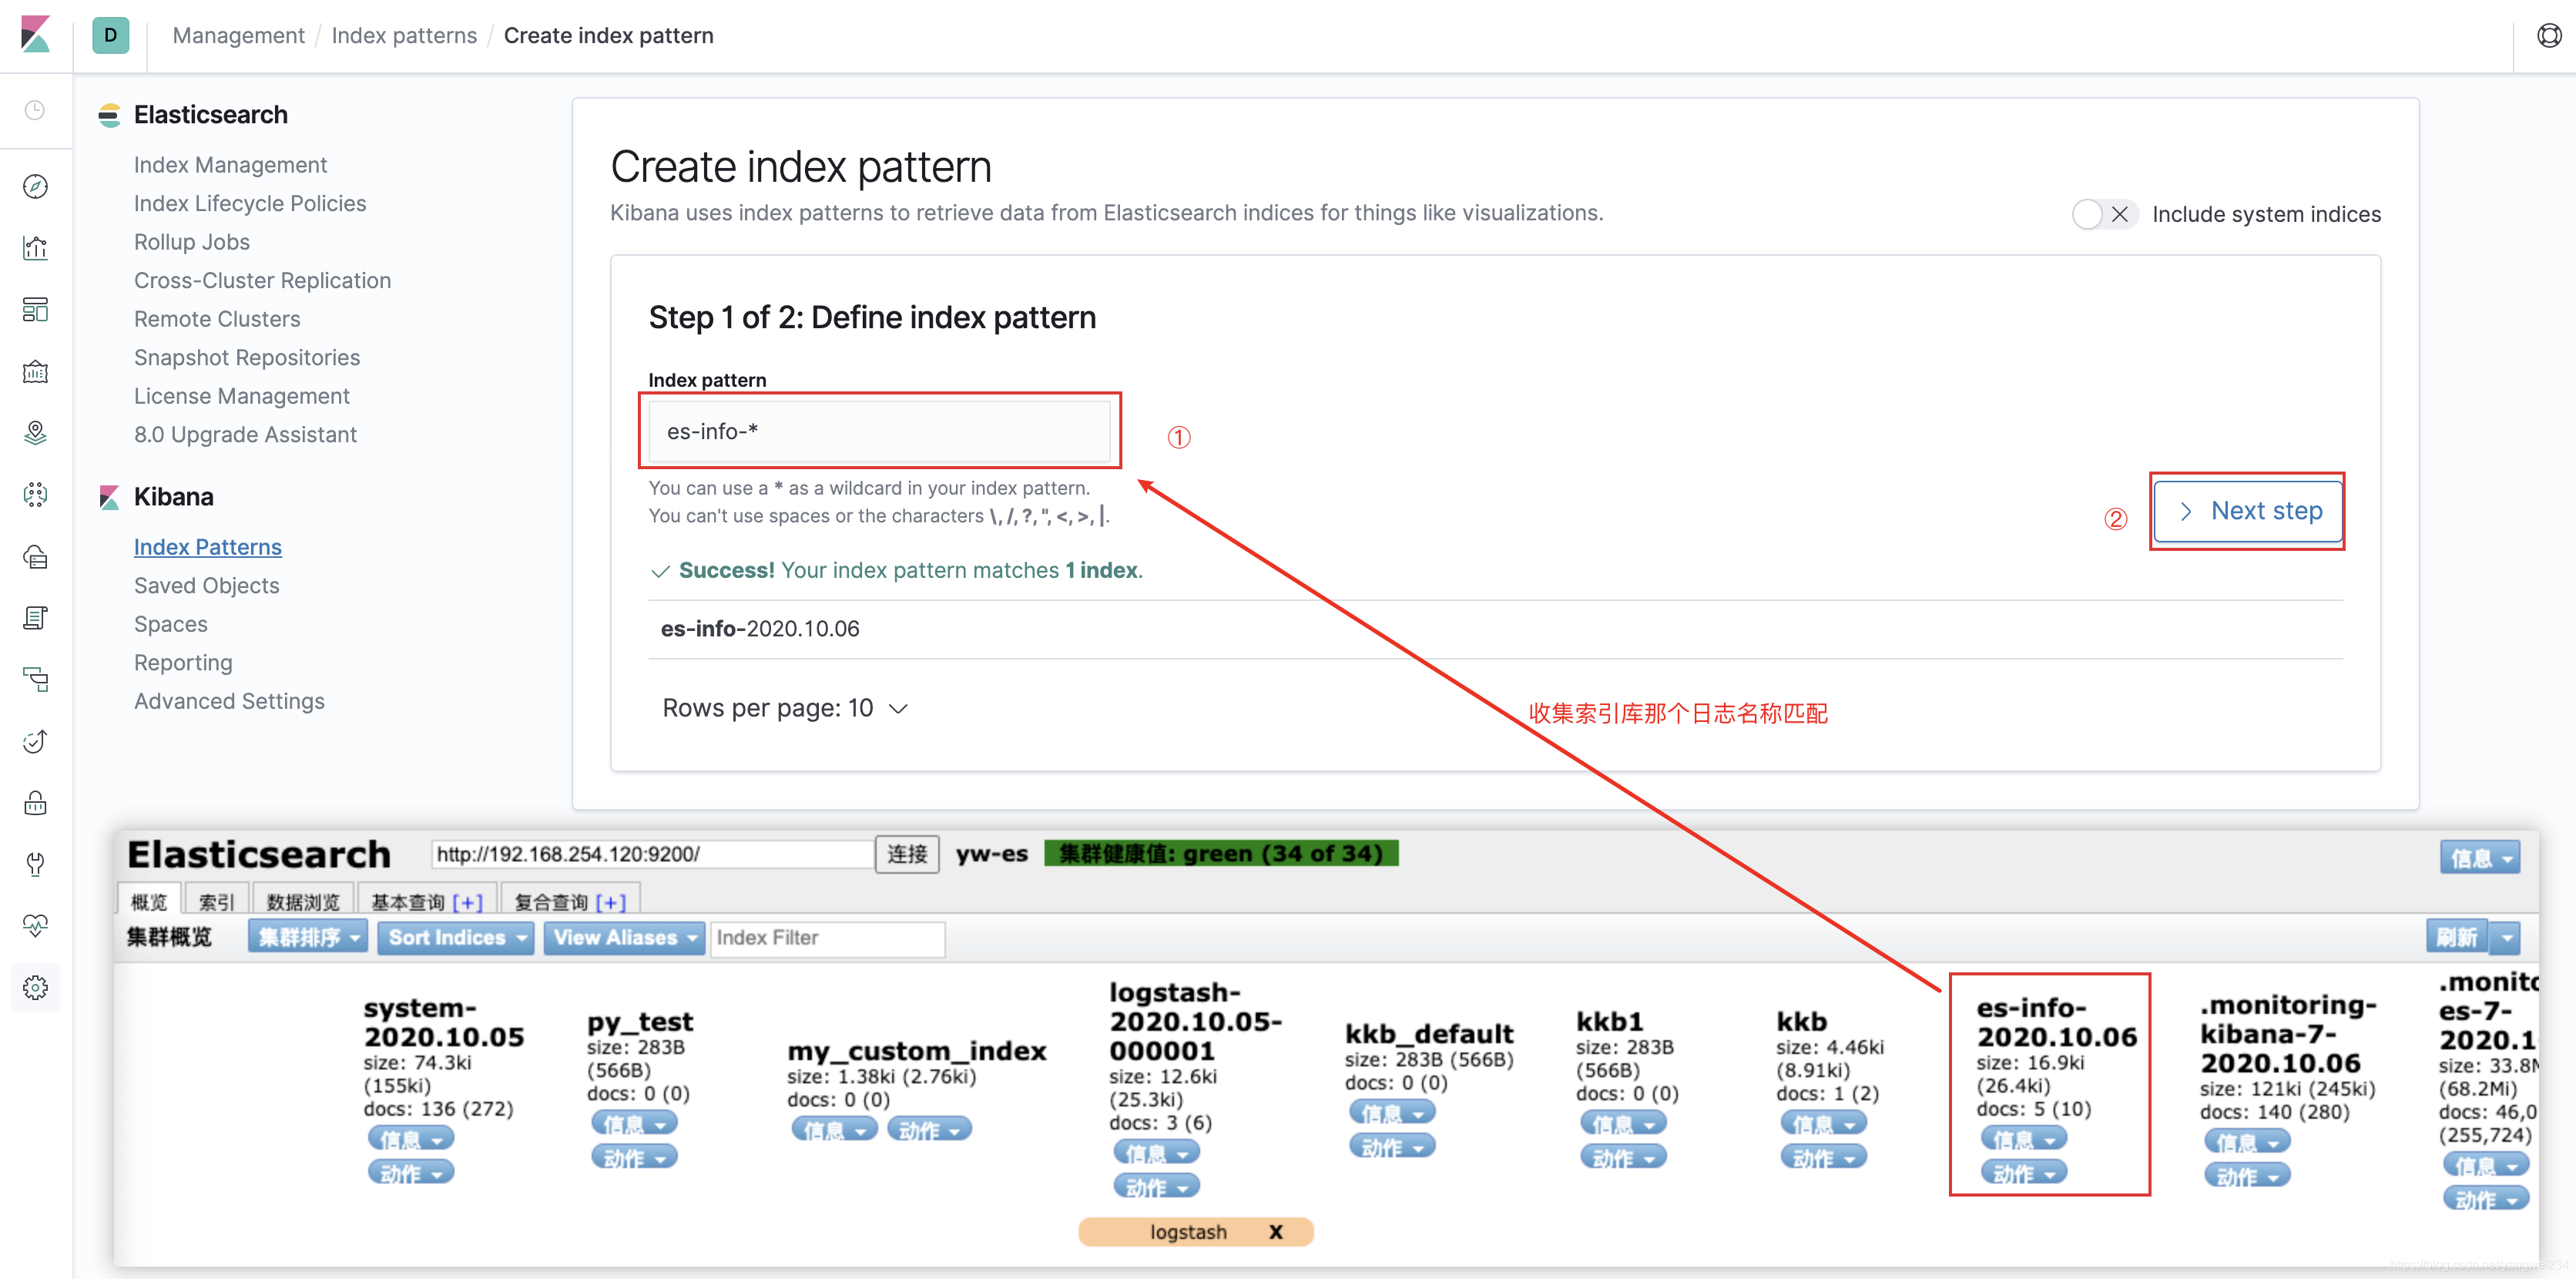
Task: Open Index Management under Elasticsearch
Action: pos(230,165)
